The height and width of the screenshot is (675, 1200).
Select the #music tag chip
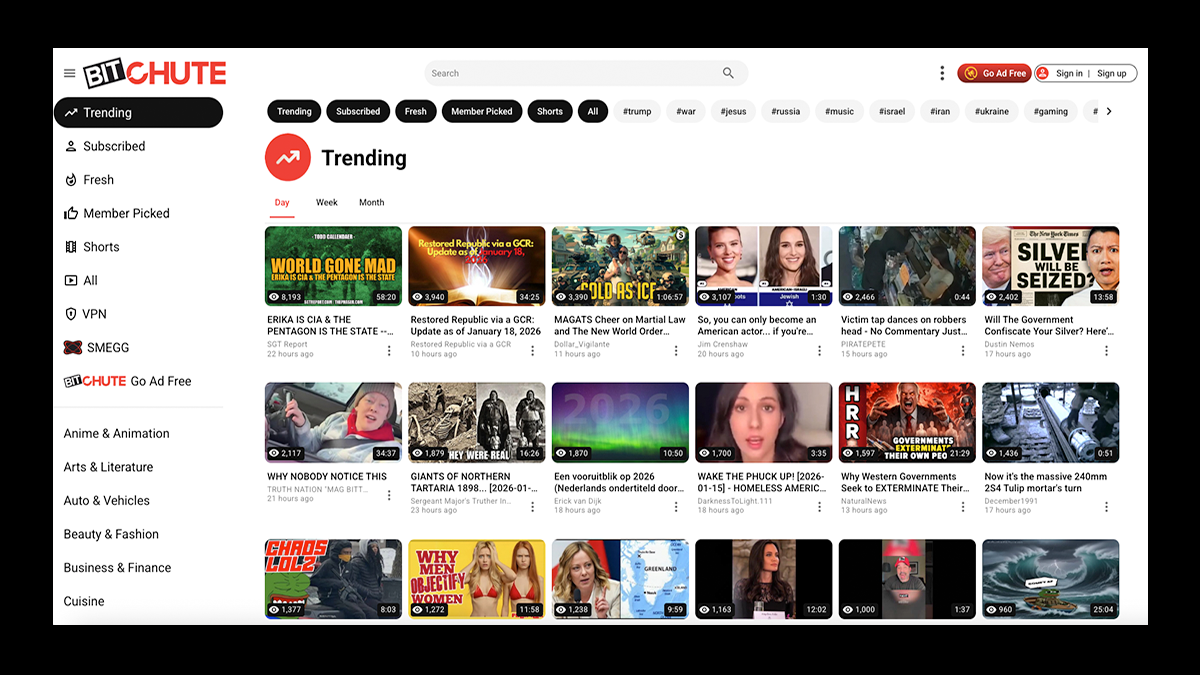[840, 112]
